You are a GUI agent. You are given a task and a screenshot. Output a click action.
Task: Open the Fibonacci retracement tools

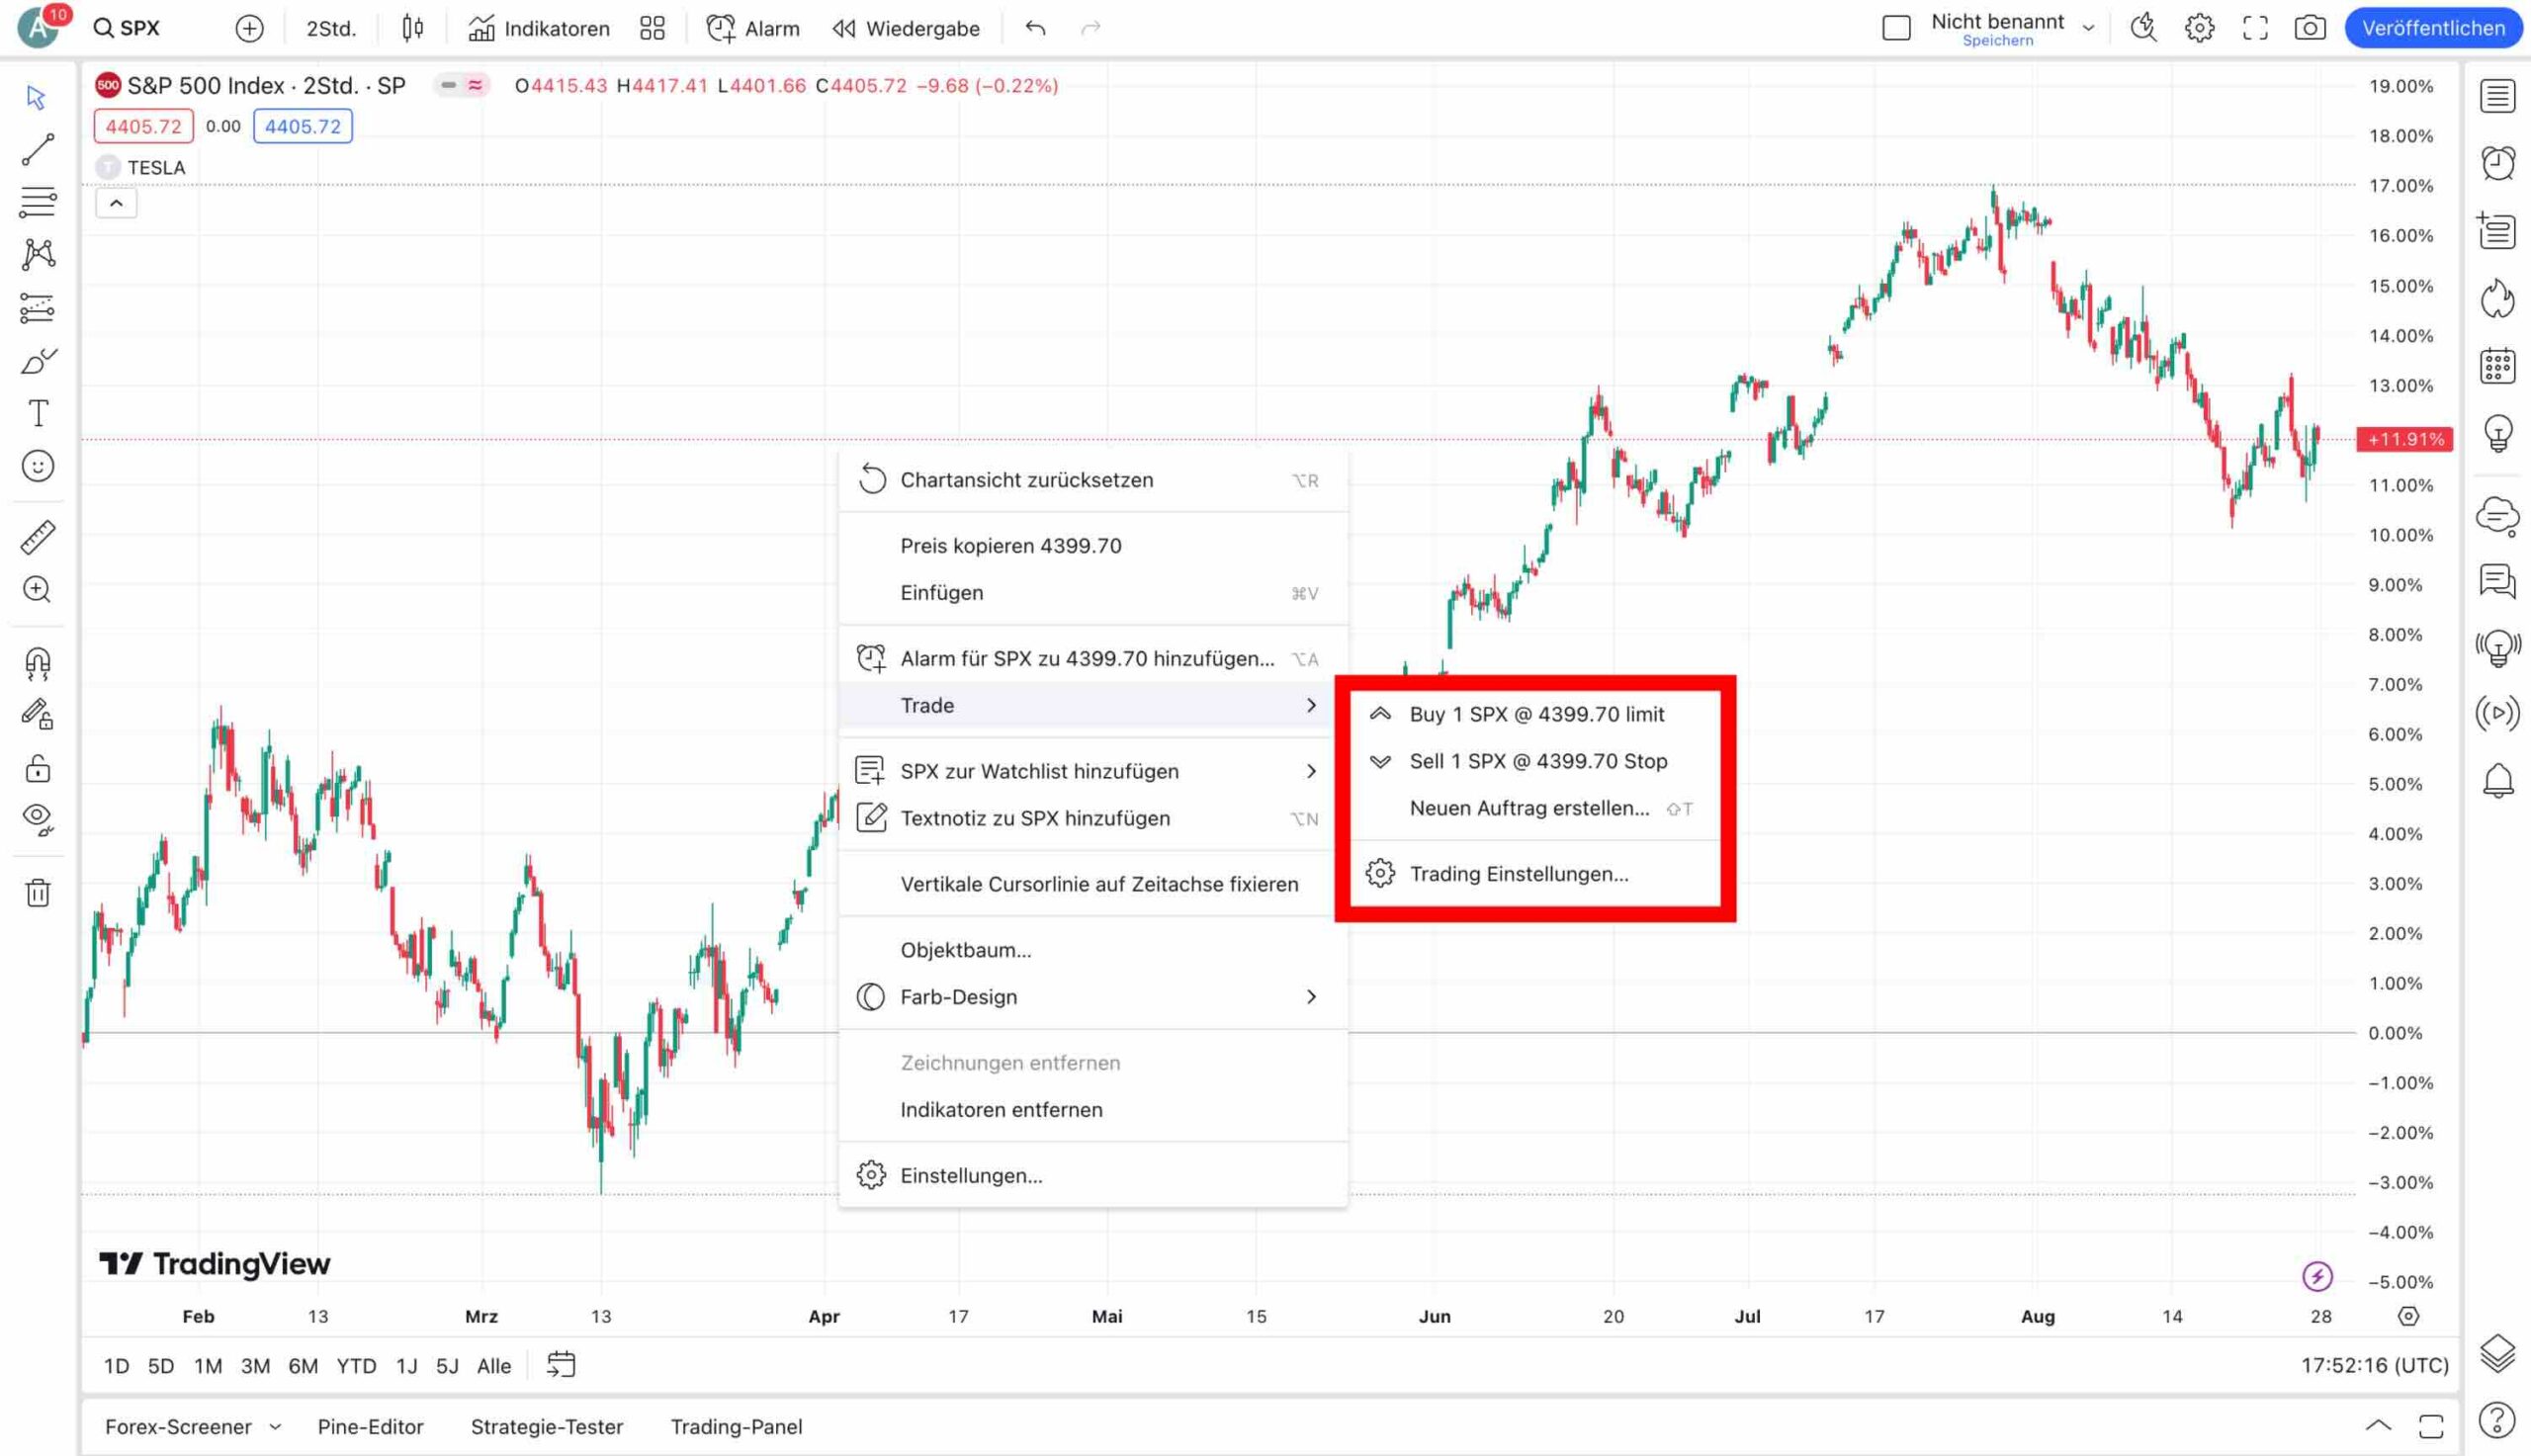point(37,202)
